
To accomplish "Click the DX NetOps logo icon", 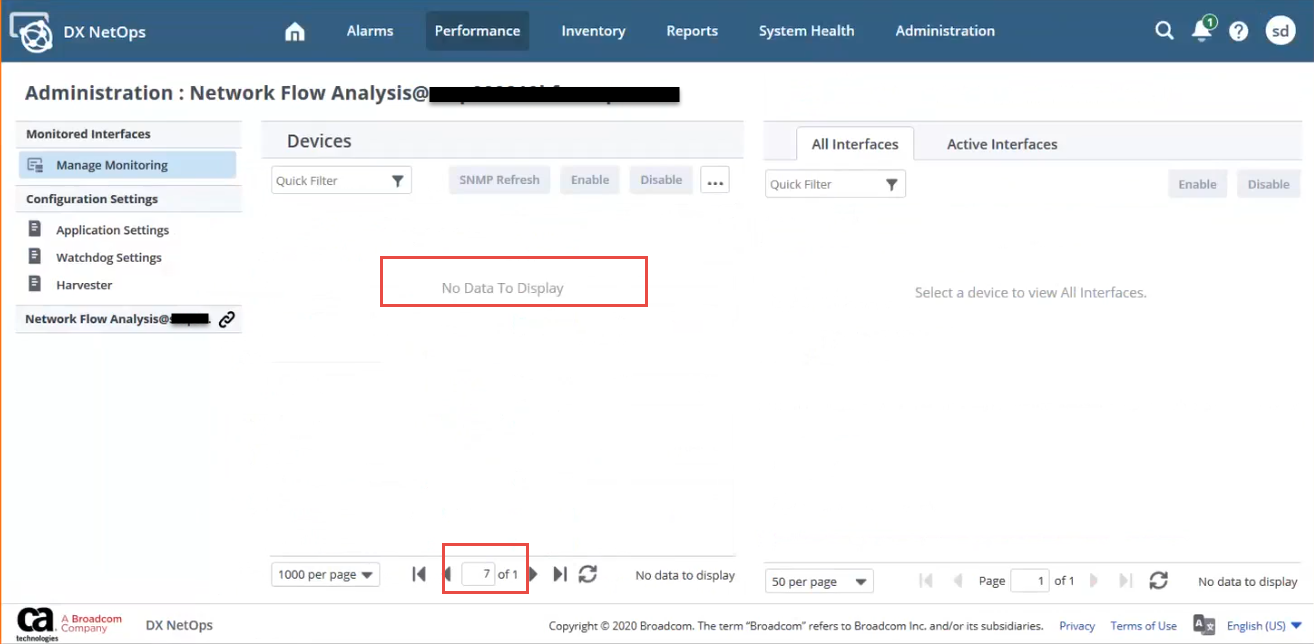I will click(x=31, y=32).
